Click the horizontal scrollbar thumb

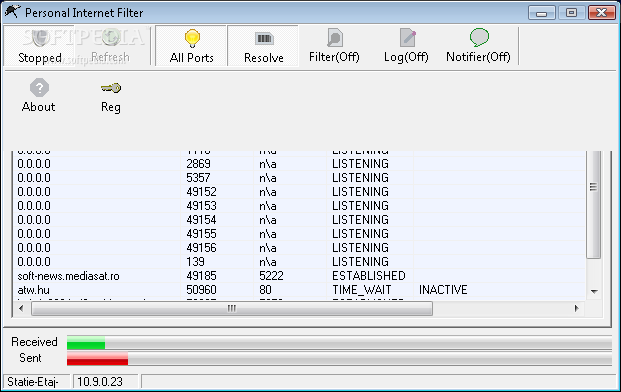tap(232, 308)
